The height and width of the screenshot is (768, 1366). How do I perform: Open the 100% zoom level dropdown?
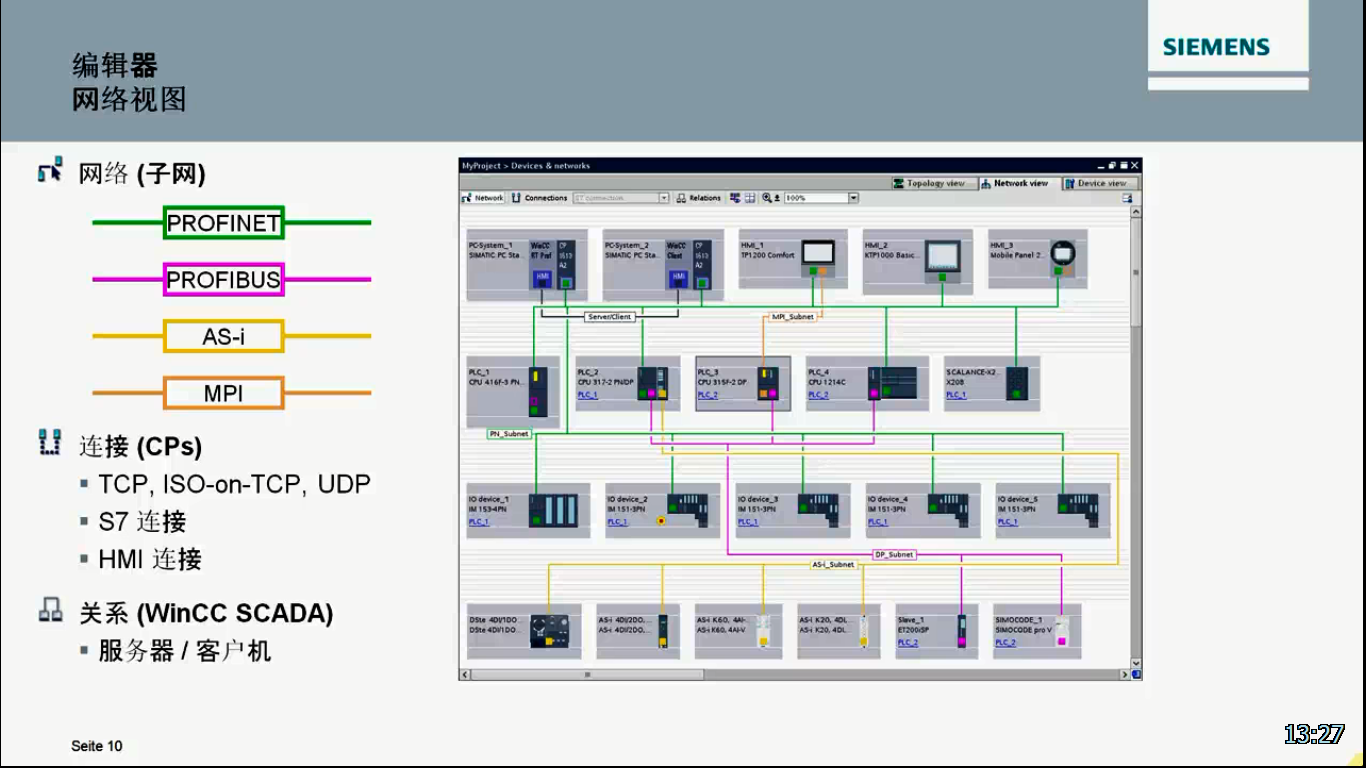click(821, 198)
